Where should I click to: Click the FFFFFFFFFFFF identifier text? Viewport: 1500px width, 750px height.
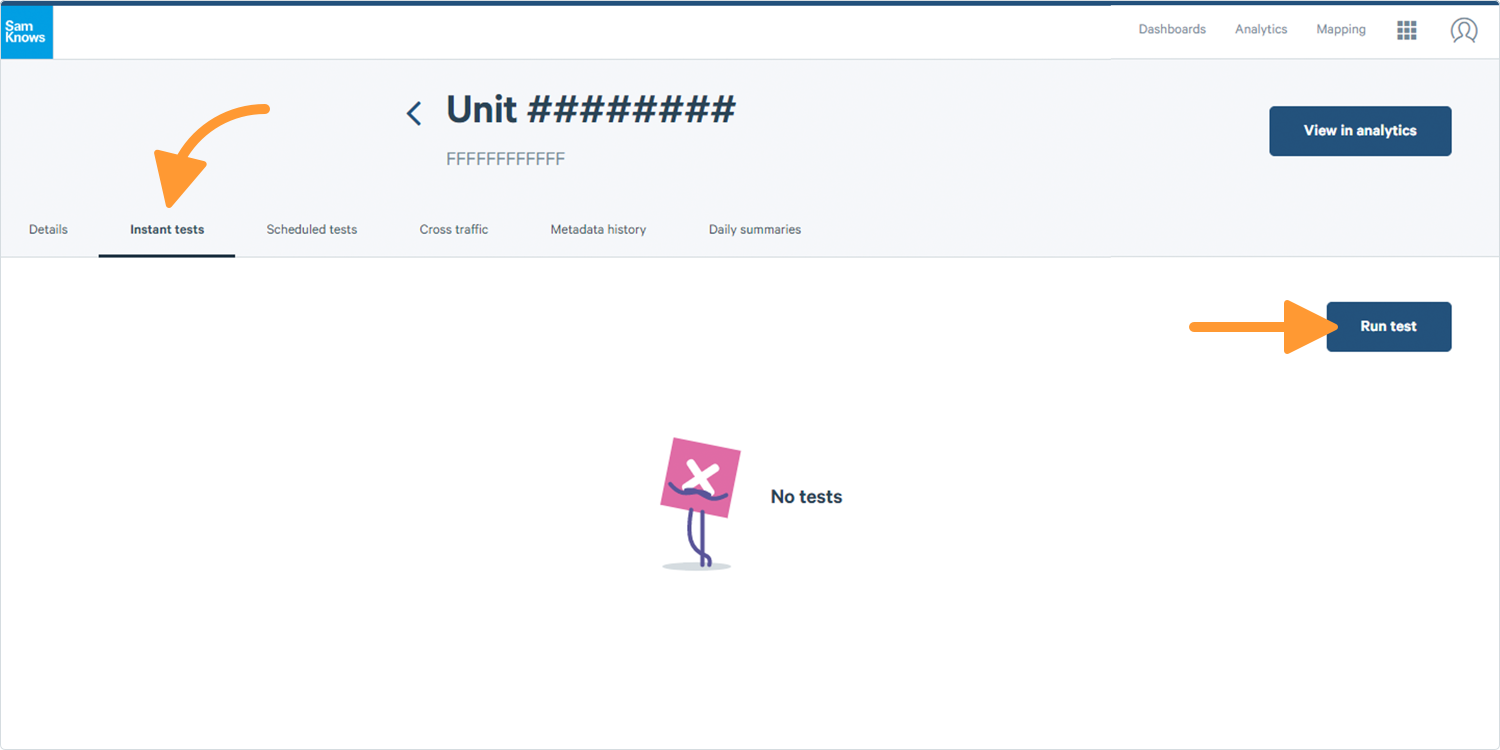click(505, 160)
